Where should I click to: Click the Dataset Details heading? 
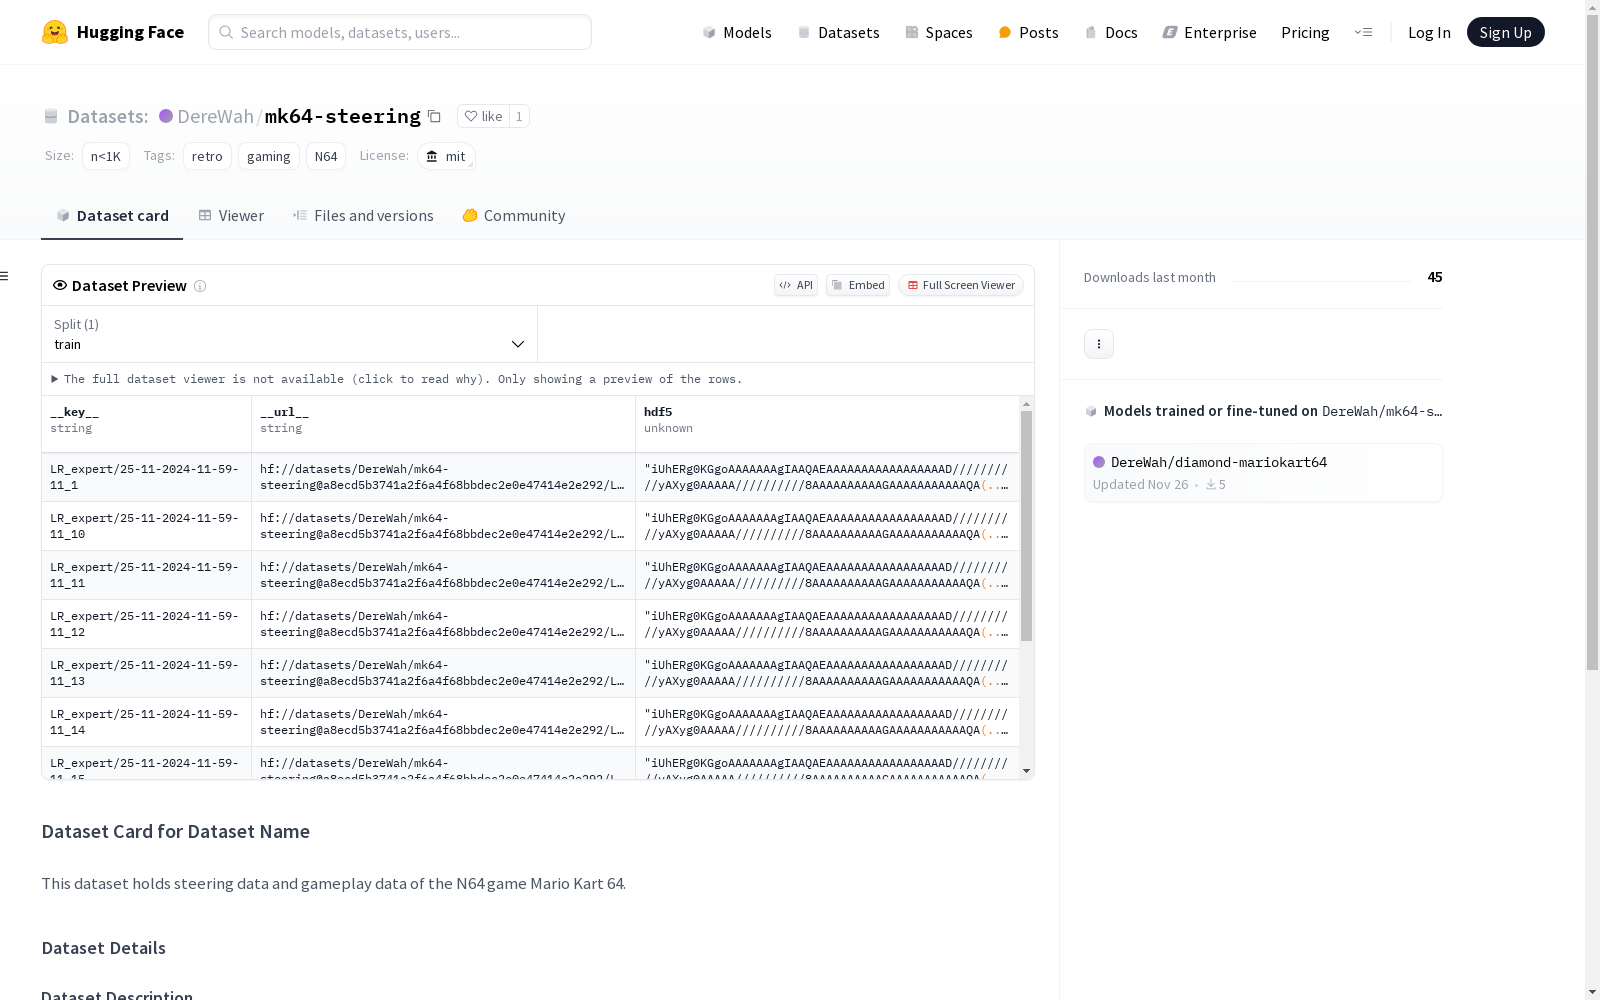click(x=104, y=948)
